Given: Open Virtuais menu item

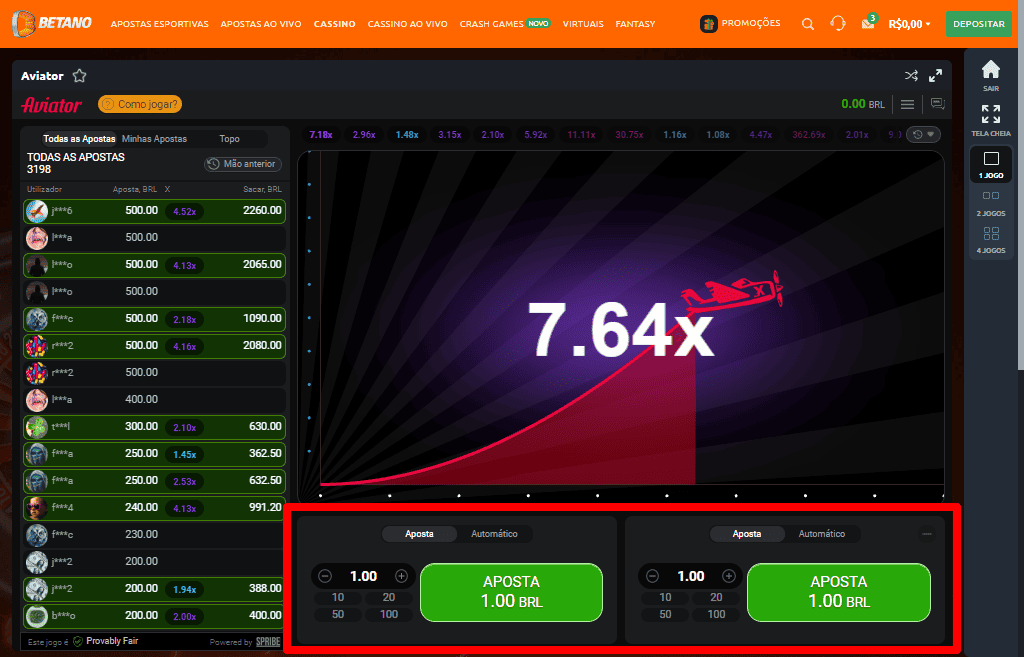Looking at the screenshot, I should click(x=583, y=24).
